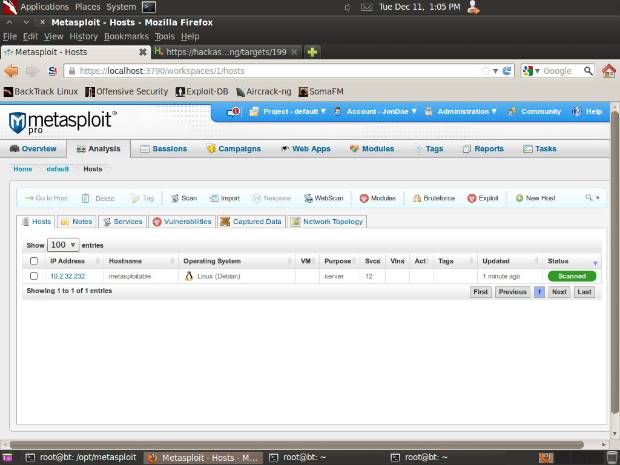This screenshot has width=620, height=465.
Task: Click the URL address bar
Action: click(270, 71)
